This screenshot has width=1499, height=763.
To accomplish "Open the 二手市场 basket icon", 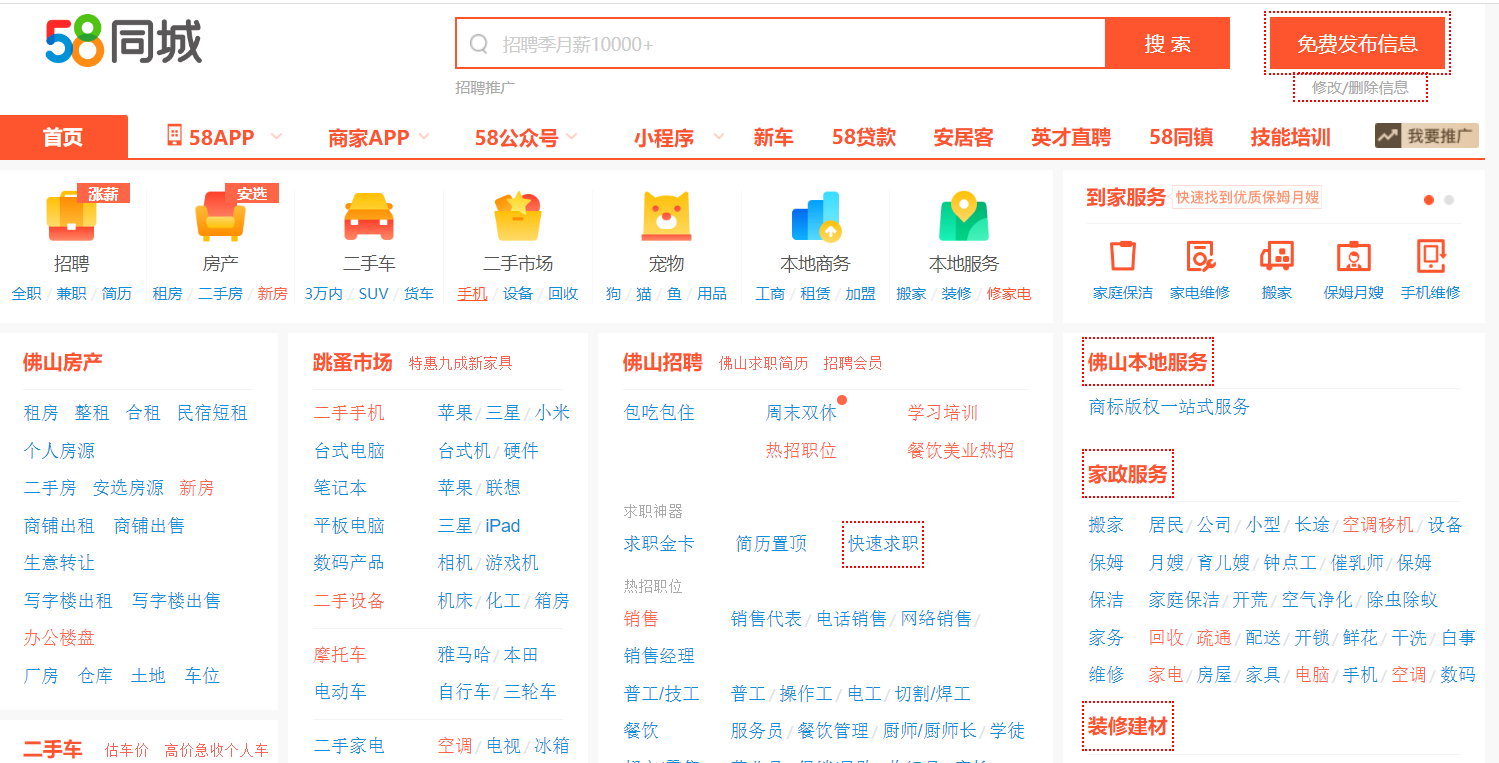I will tap(518, 217).
